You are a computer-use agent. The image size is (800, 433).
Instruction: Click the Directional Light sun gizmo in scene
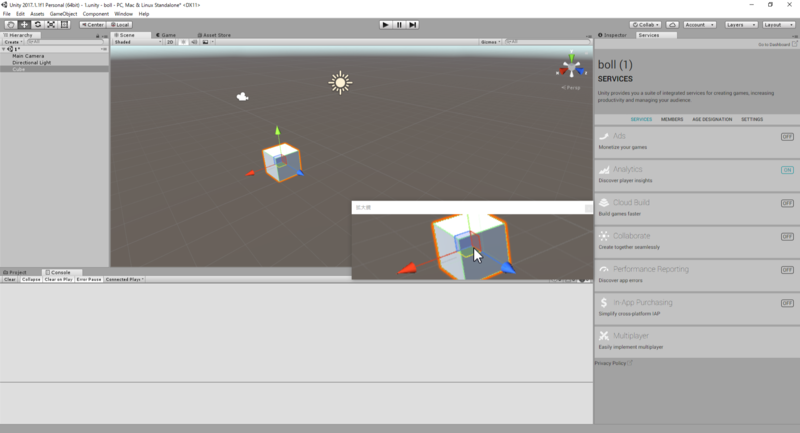[x=340, y=83]
